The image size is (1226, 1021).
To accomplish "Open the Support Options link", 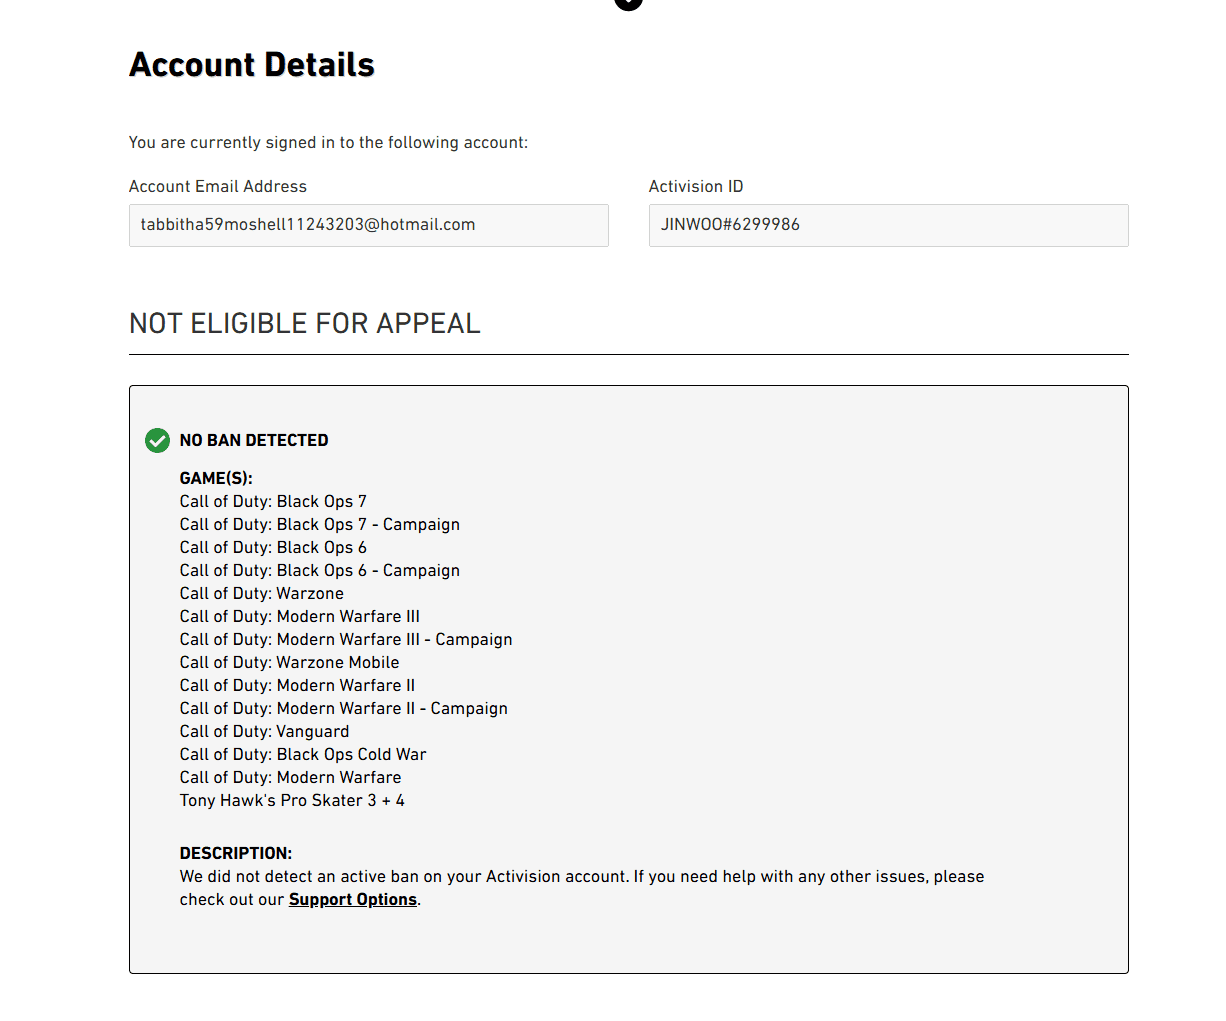I will pyautogui.click(x=353, y=899).
